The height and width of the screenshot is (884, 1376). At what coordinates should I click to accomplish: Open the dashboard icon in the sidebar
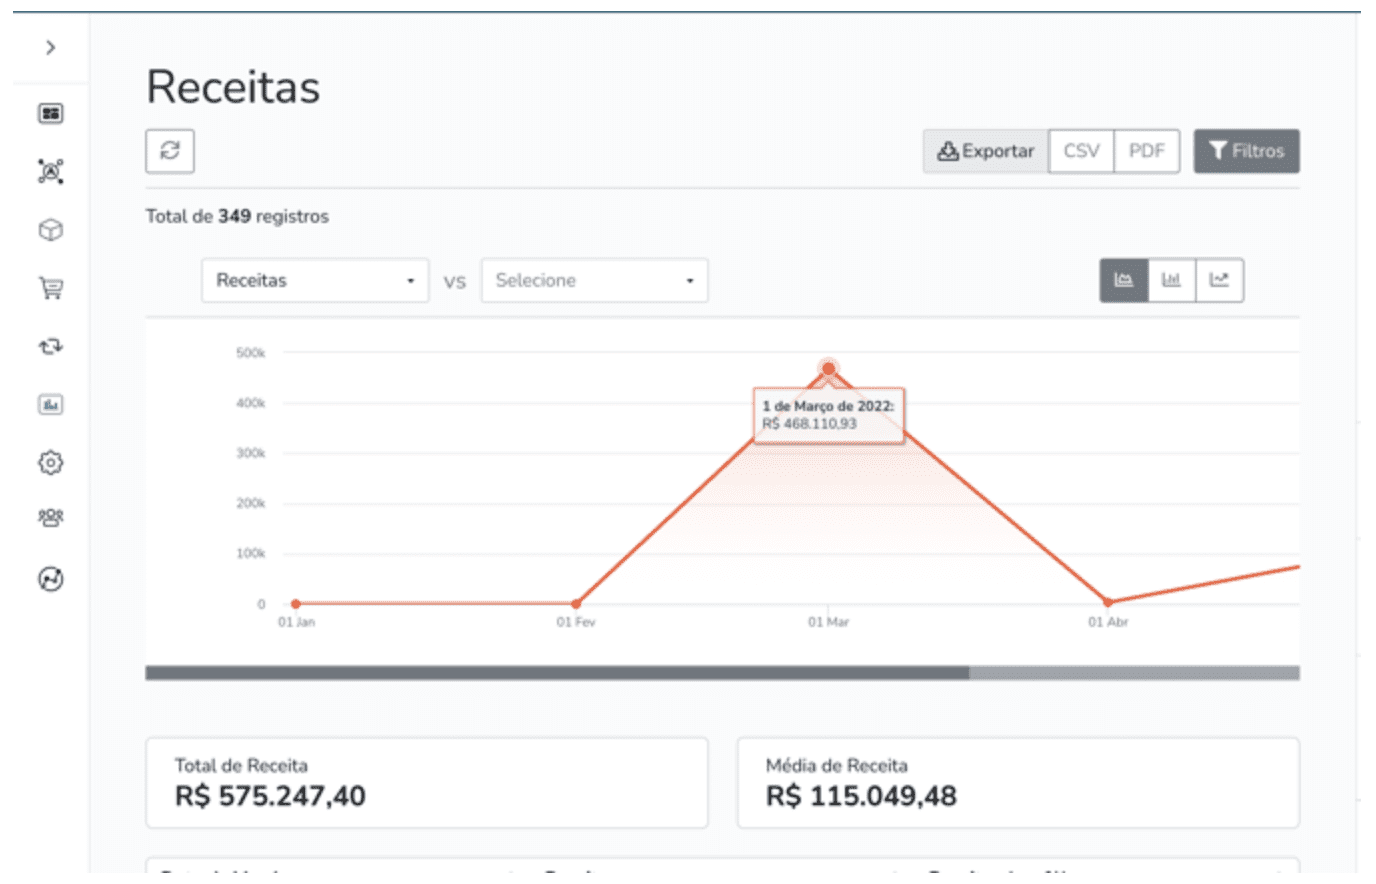pos(51,114)
